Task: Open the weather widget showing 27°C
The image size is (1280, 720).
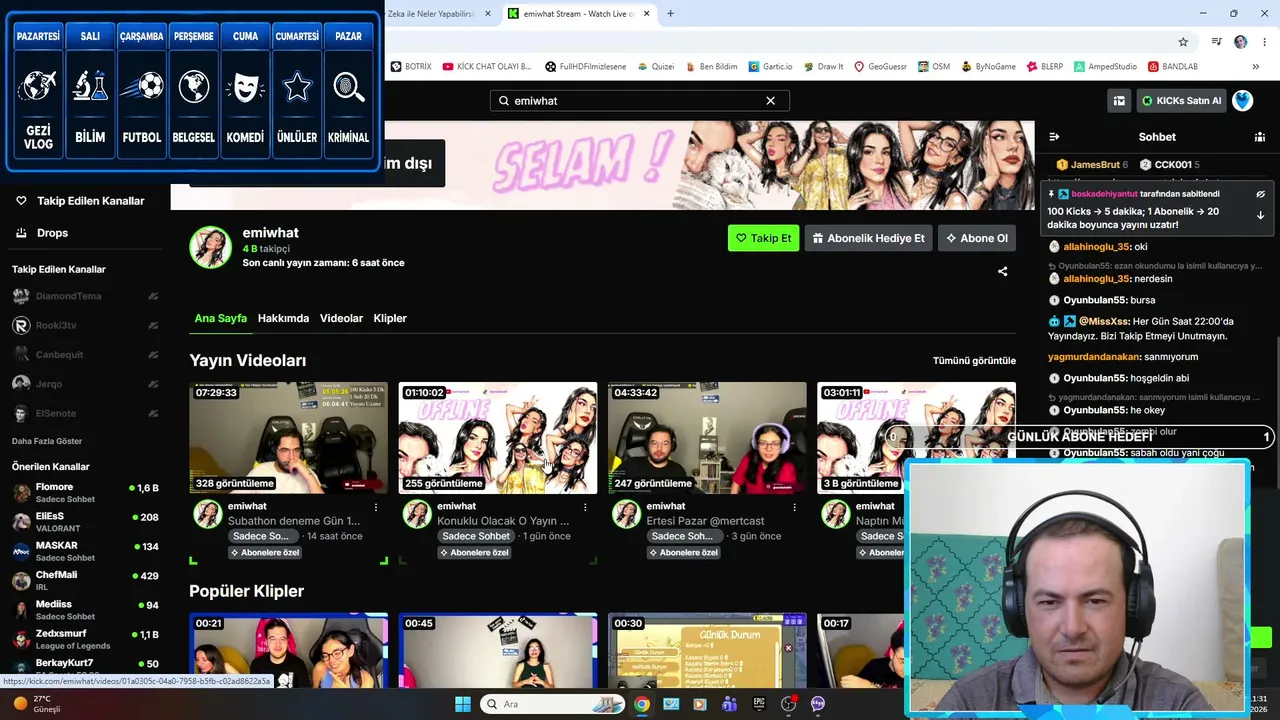Action: click(x=36, y=704)
